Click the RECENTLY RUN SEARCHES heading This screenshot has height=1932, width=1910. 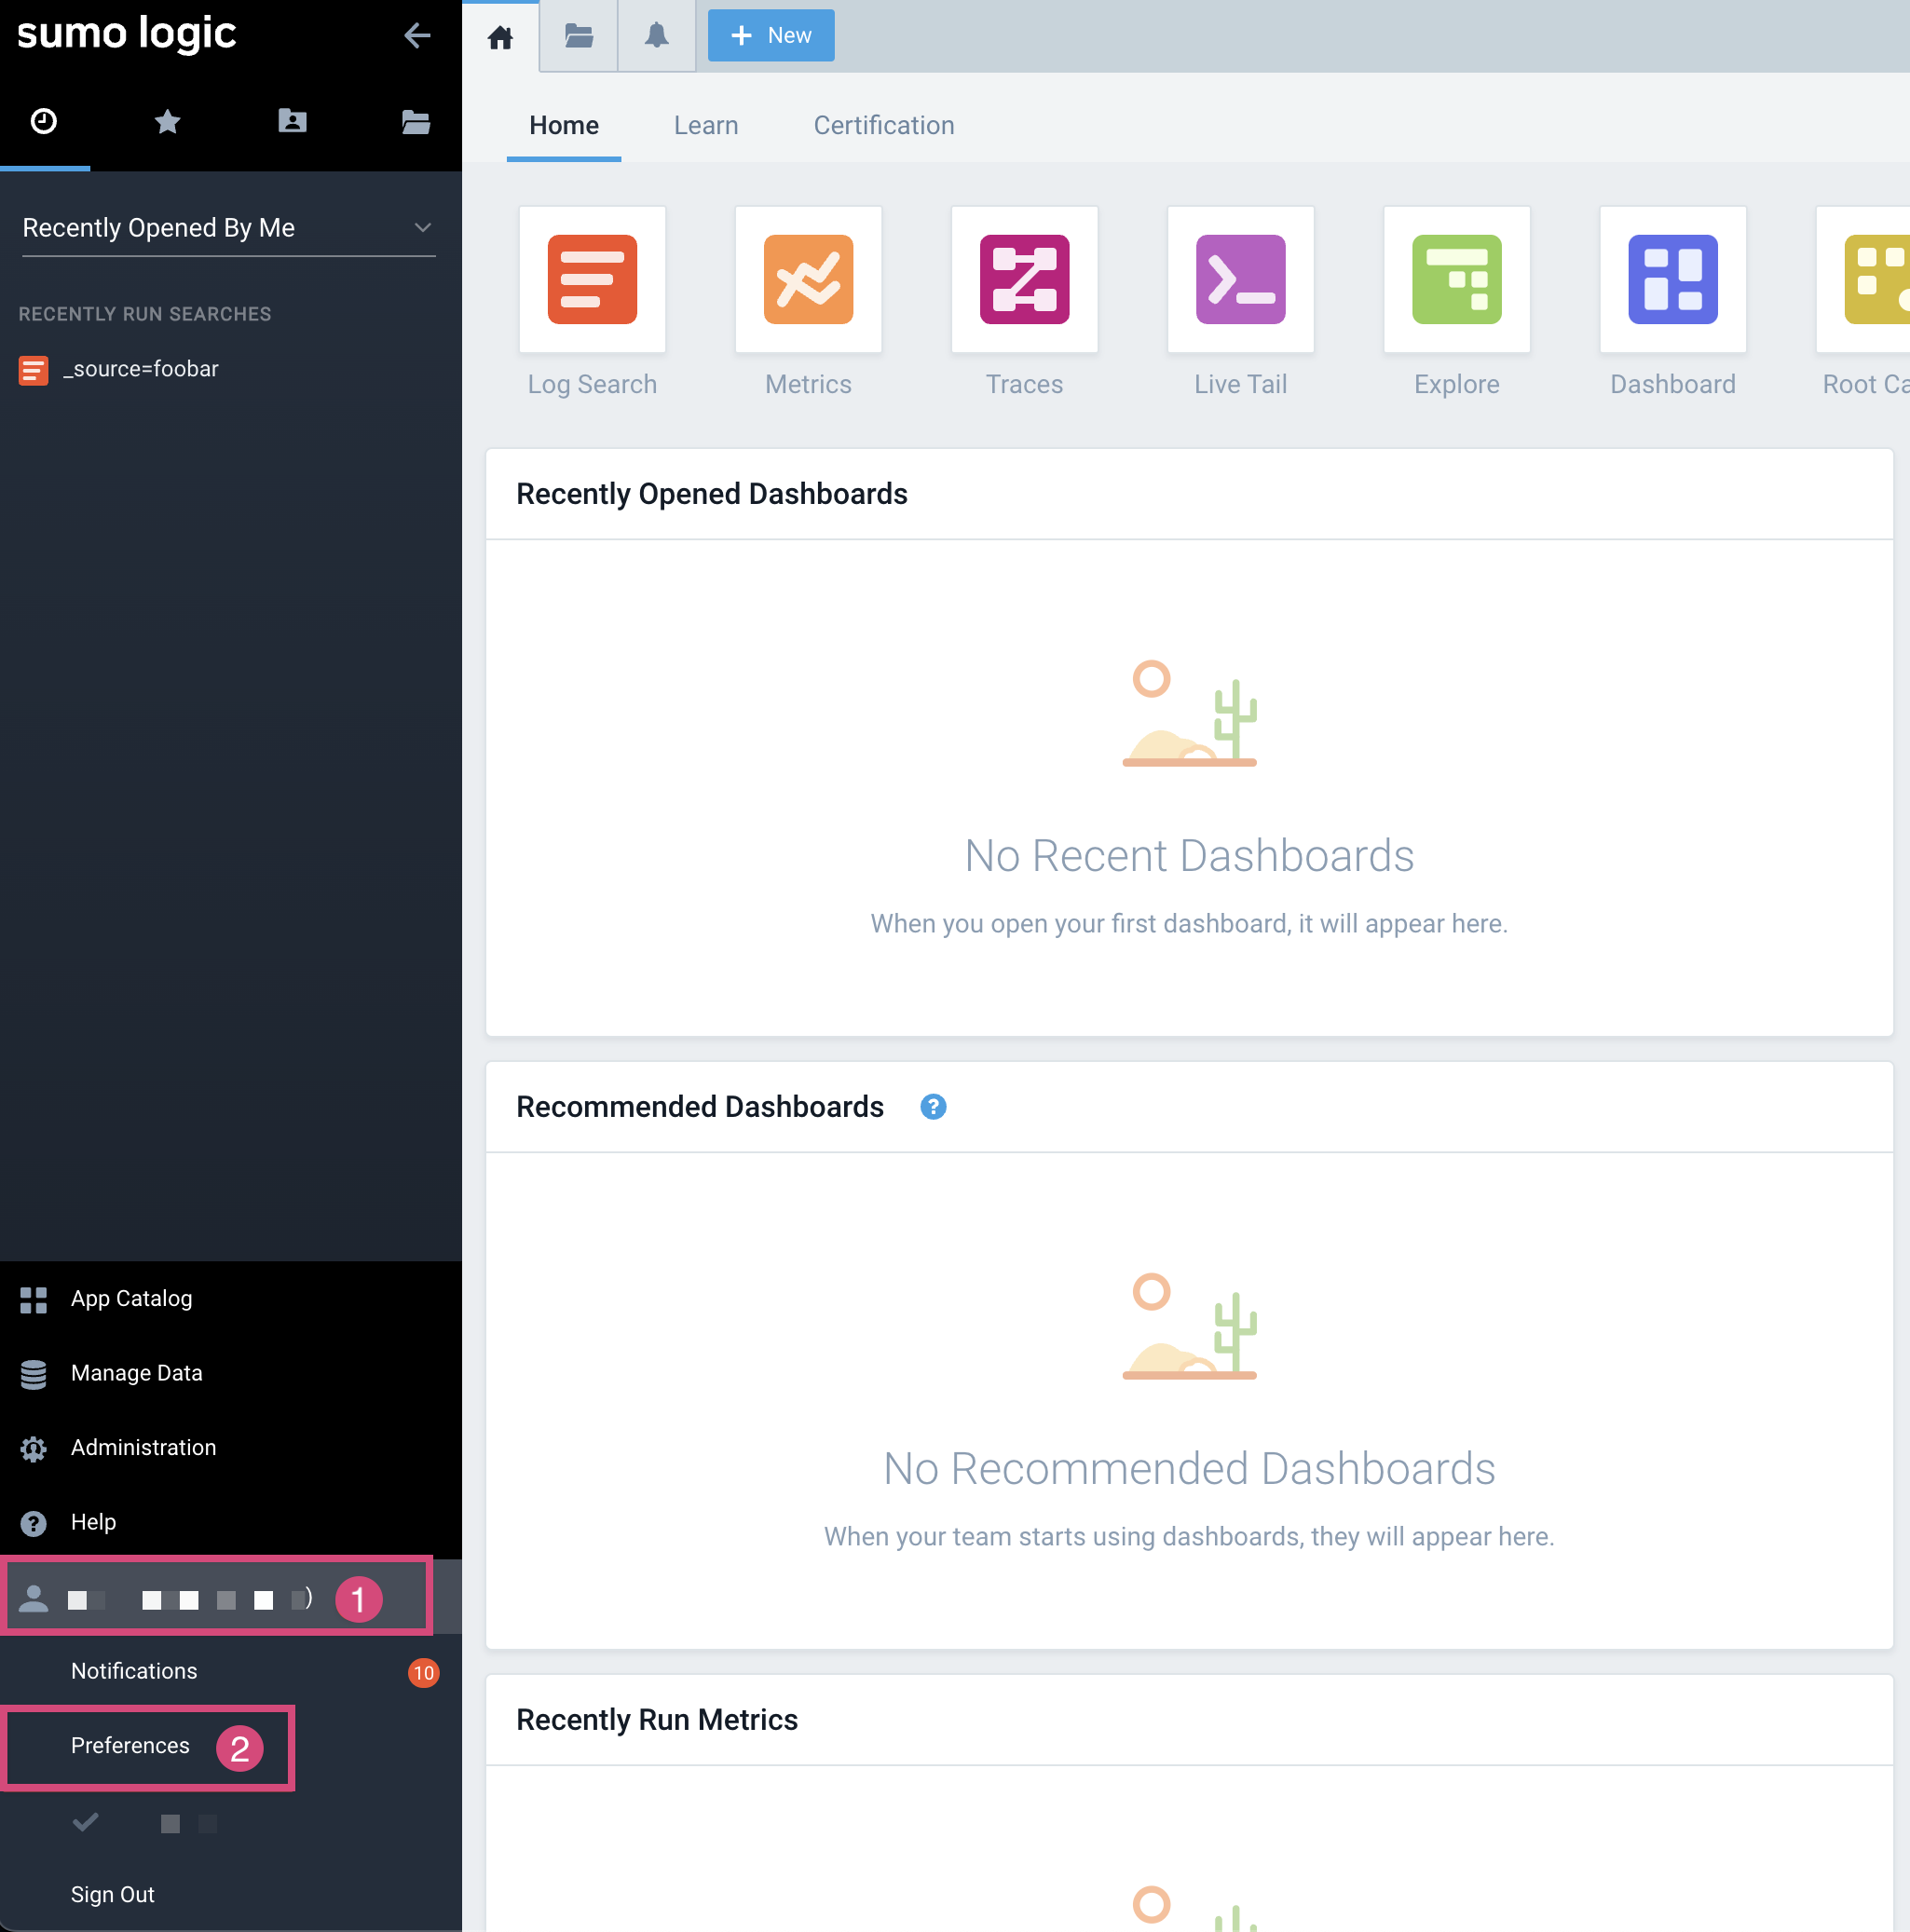[145, 314]
